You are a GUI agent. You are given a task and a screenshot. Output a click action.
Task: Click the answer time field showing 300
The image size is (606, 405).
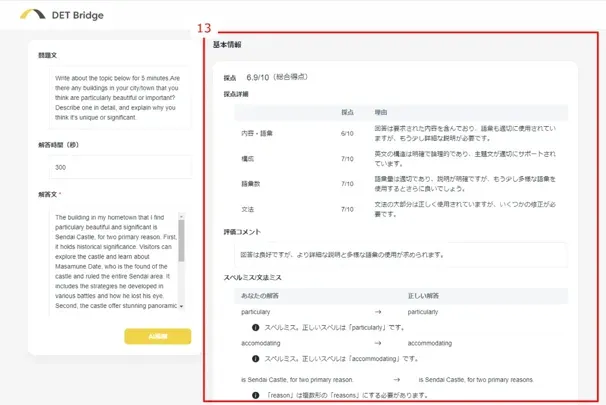coord(120,167)
